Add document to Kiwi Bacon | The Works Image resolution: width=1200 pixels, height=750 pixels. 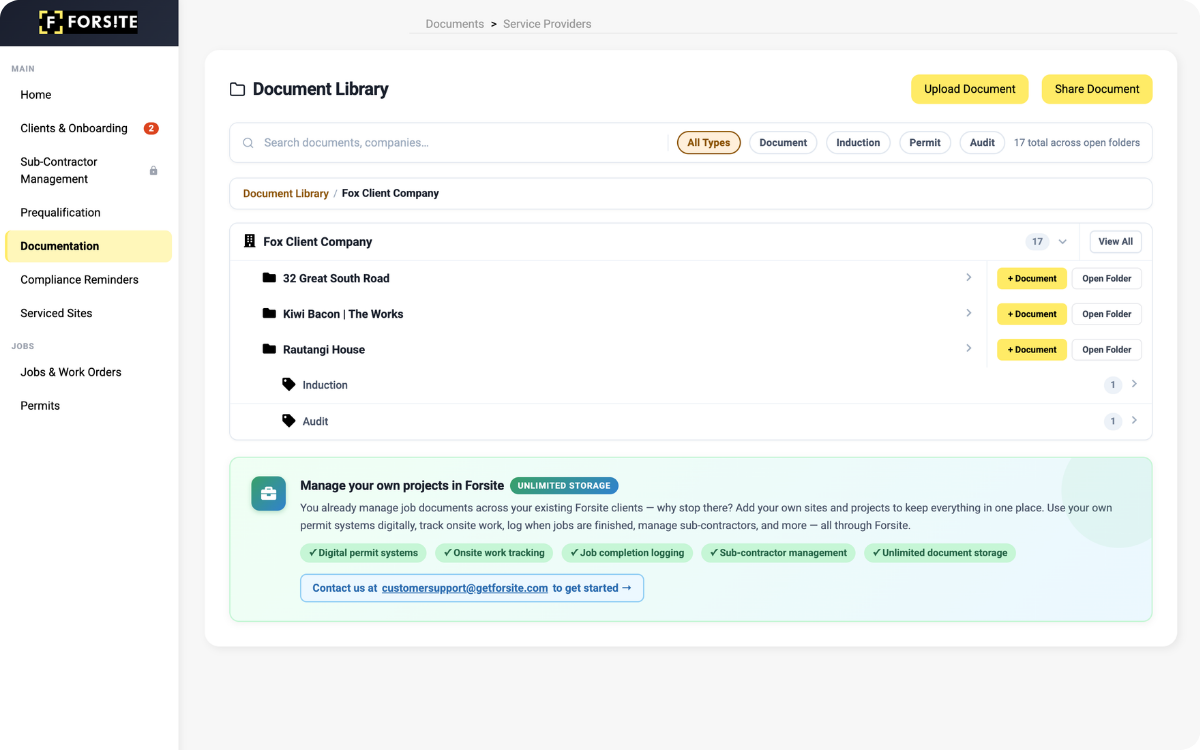coord(1032,314)
